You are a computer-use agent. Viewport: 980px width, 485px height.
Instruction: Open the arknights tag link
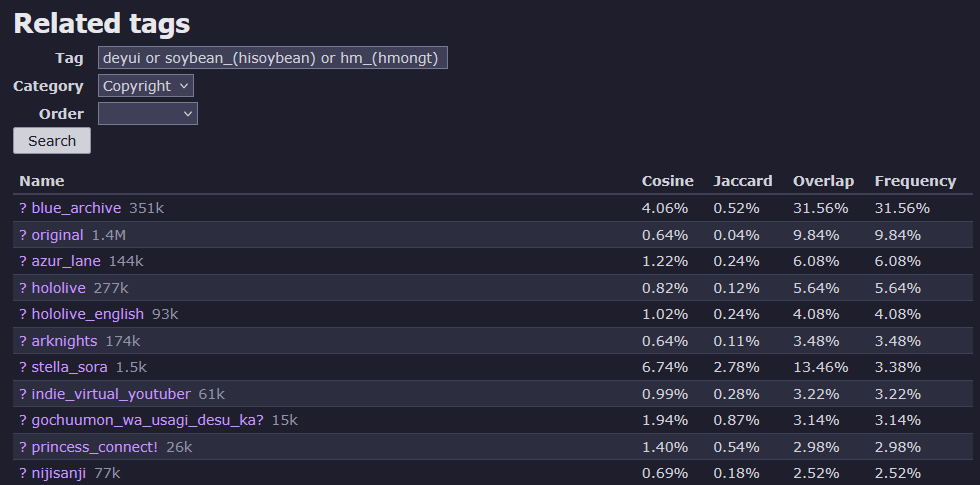(64, 341)
